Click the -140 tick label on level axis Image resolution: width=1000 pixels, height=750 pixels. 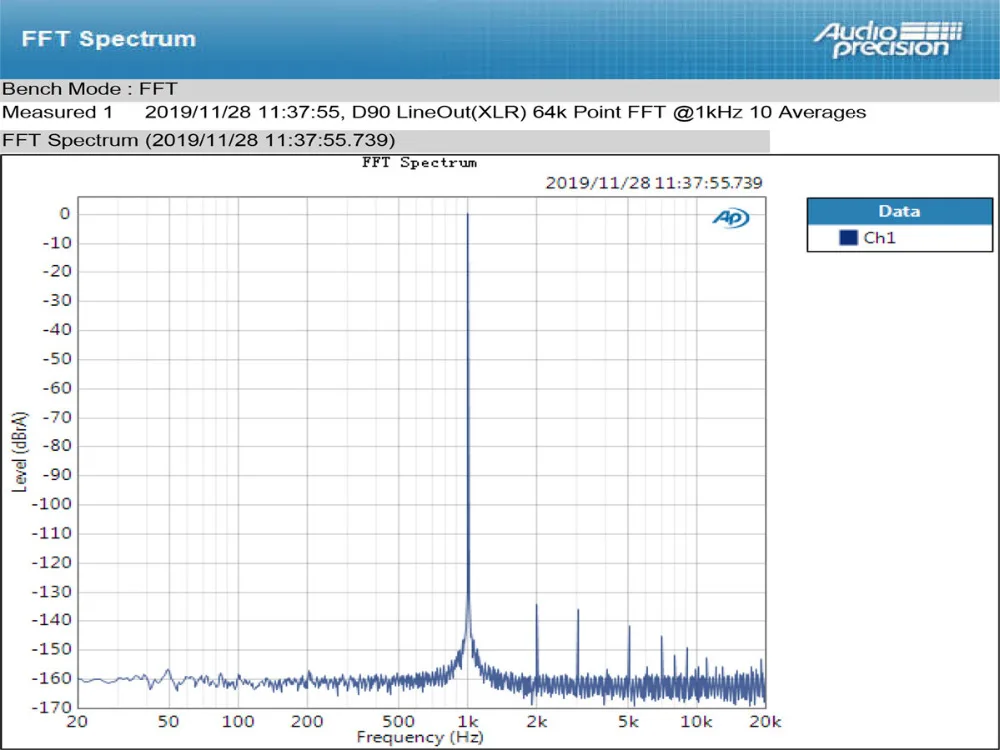tap(51, 620)
